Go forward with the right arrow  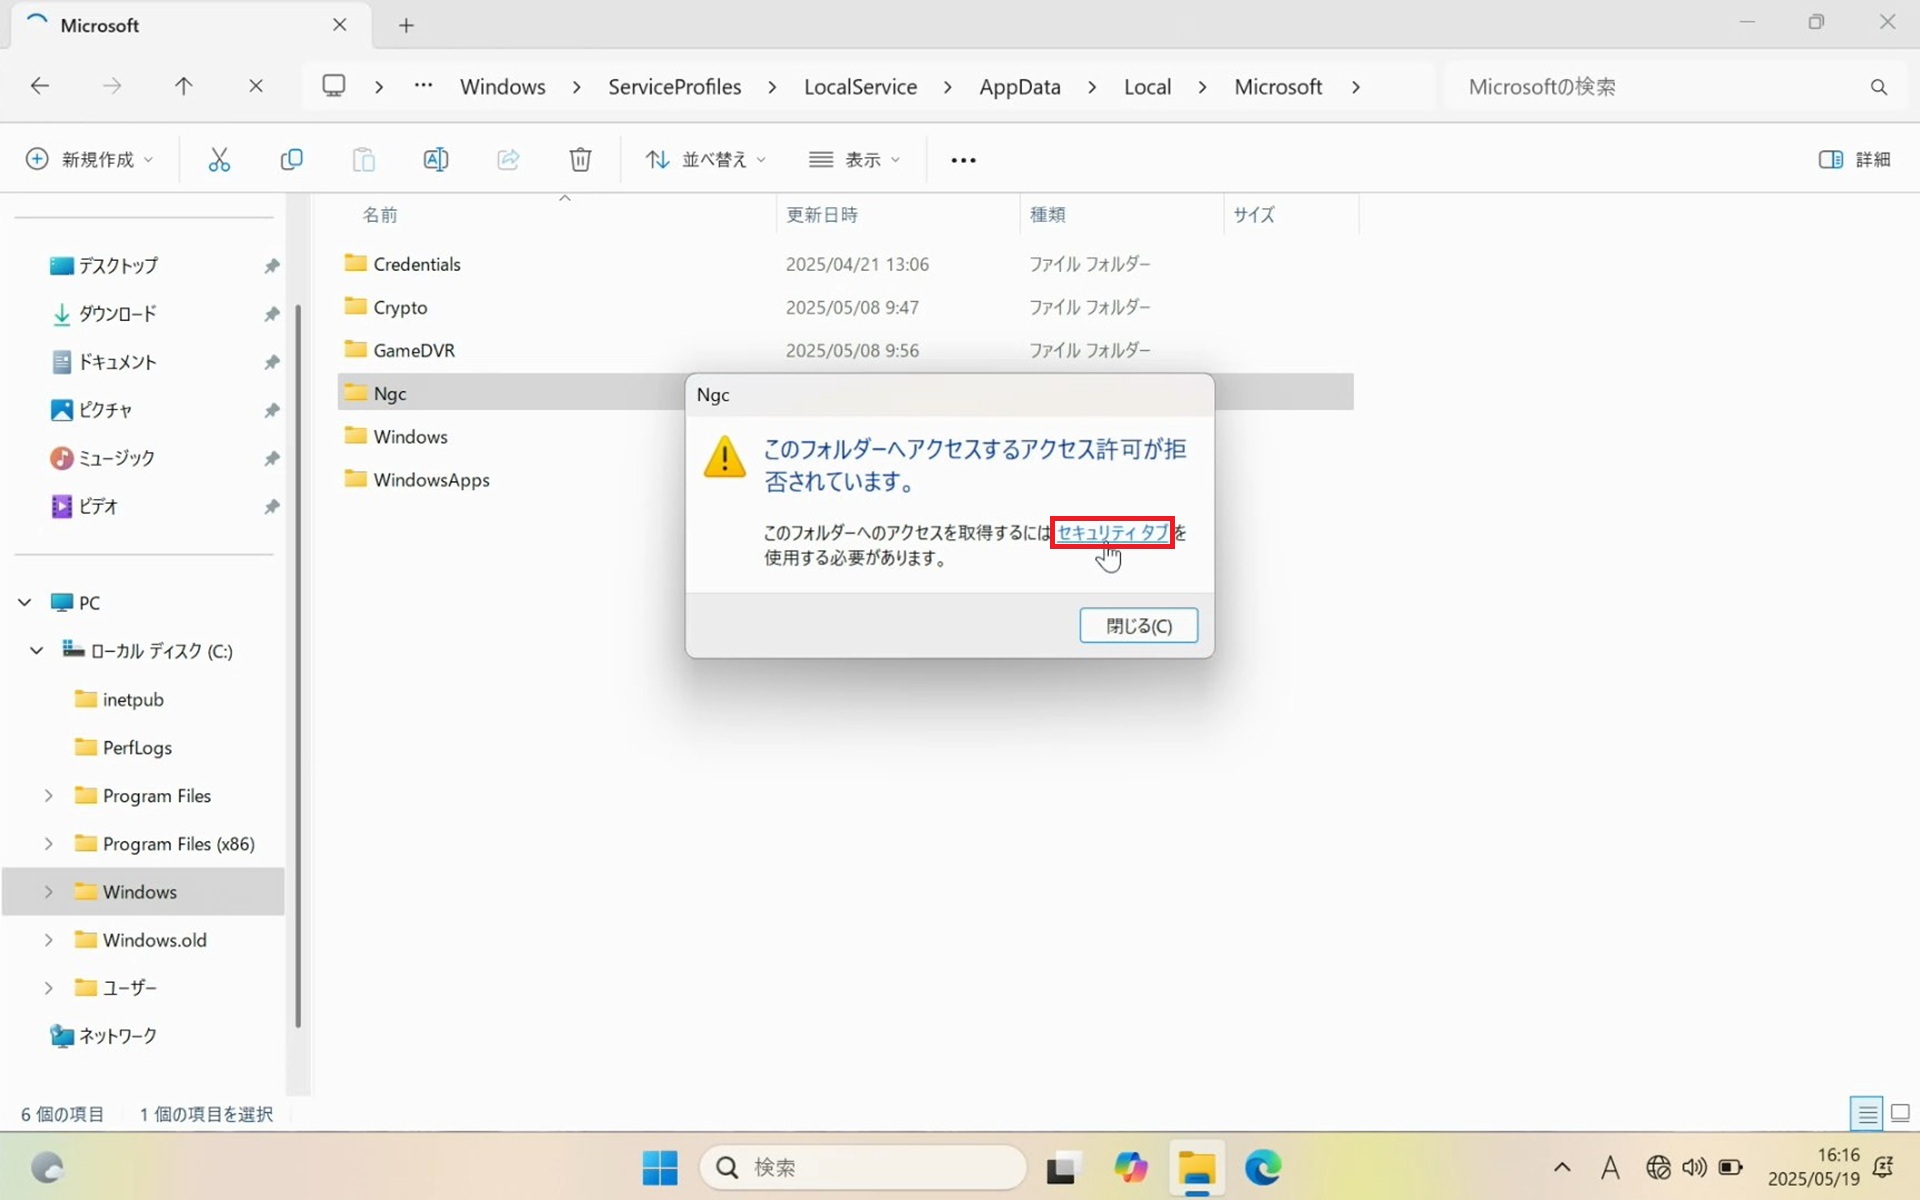coord(112,86)
